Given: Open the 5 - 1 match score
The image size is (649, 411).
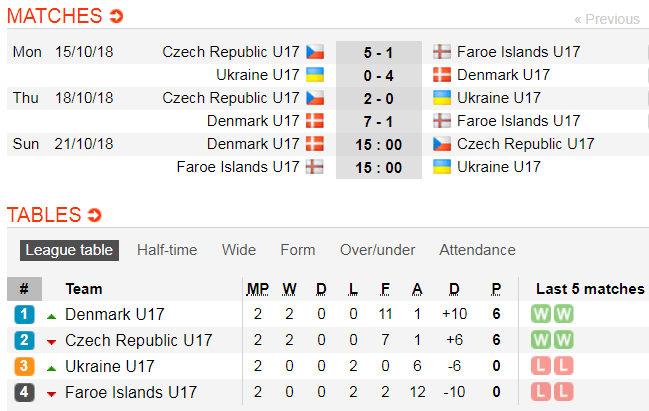Looking at the screenshot, I should point(378,53).
